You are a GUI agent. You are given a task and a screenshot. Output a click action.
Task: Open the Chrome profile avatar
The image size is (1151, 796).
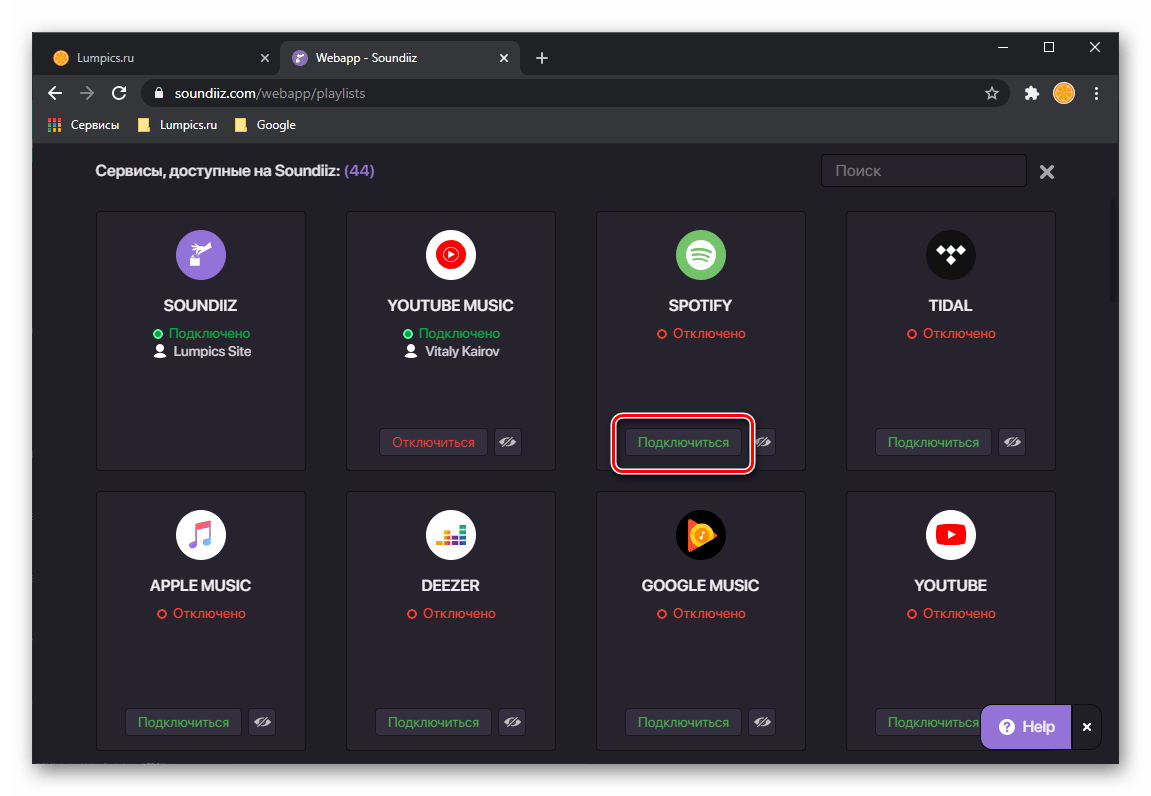tap(1064, 93)
